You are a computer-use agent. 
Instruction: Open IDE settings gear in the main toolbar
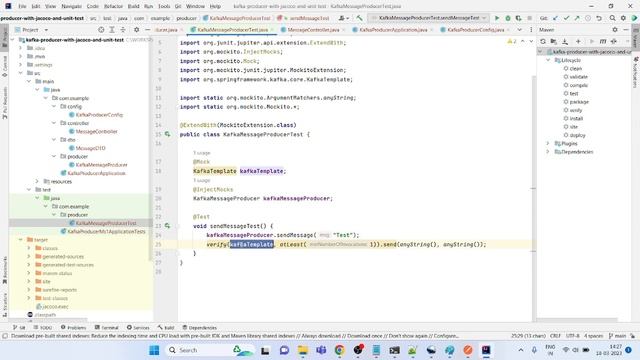623,18
